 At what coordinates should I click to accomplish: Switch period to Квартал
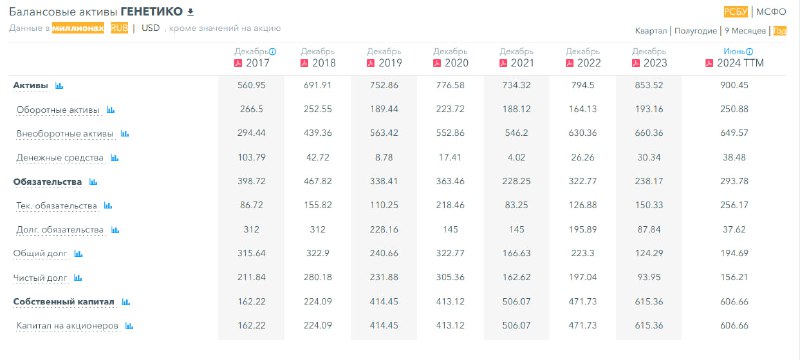tap(651, 31)
